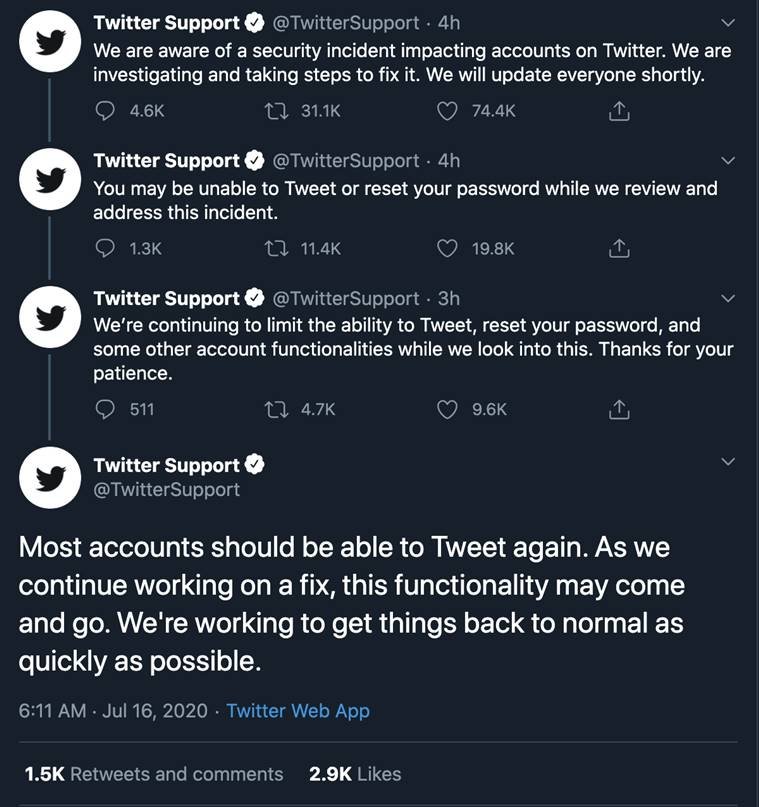The width and height of the screenshot is (759, 807).
Task: Share the tweet about limiting functionalities
Action: coord(619,409)
